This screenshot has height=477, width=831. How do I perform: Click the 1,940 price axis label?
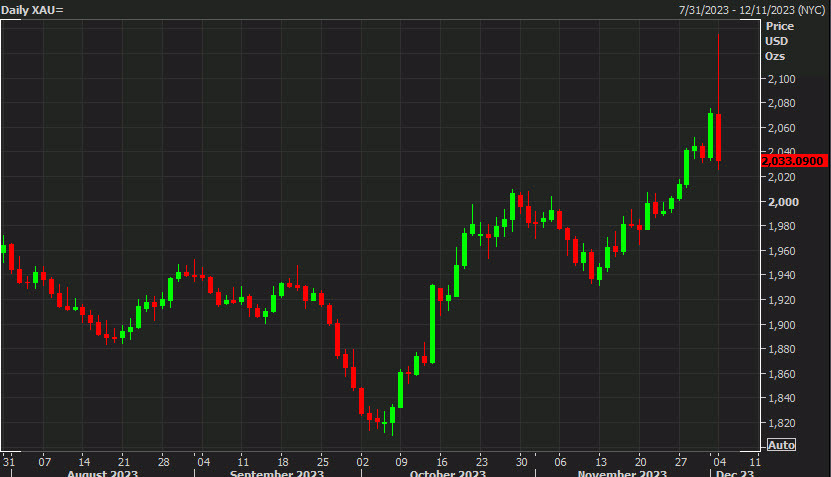click(x=782, y=275)
